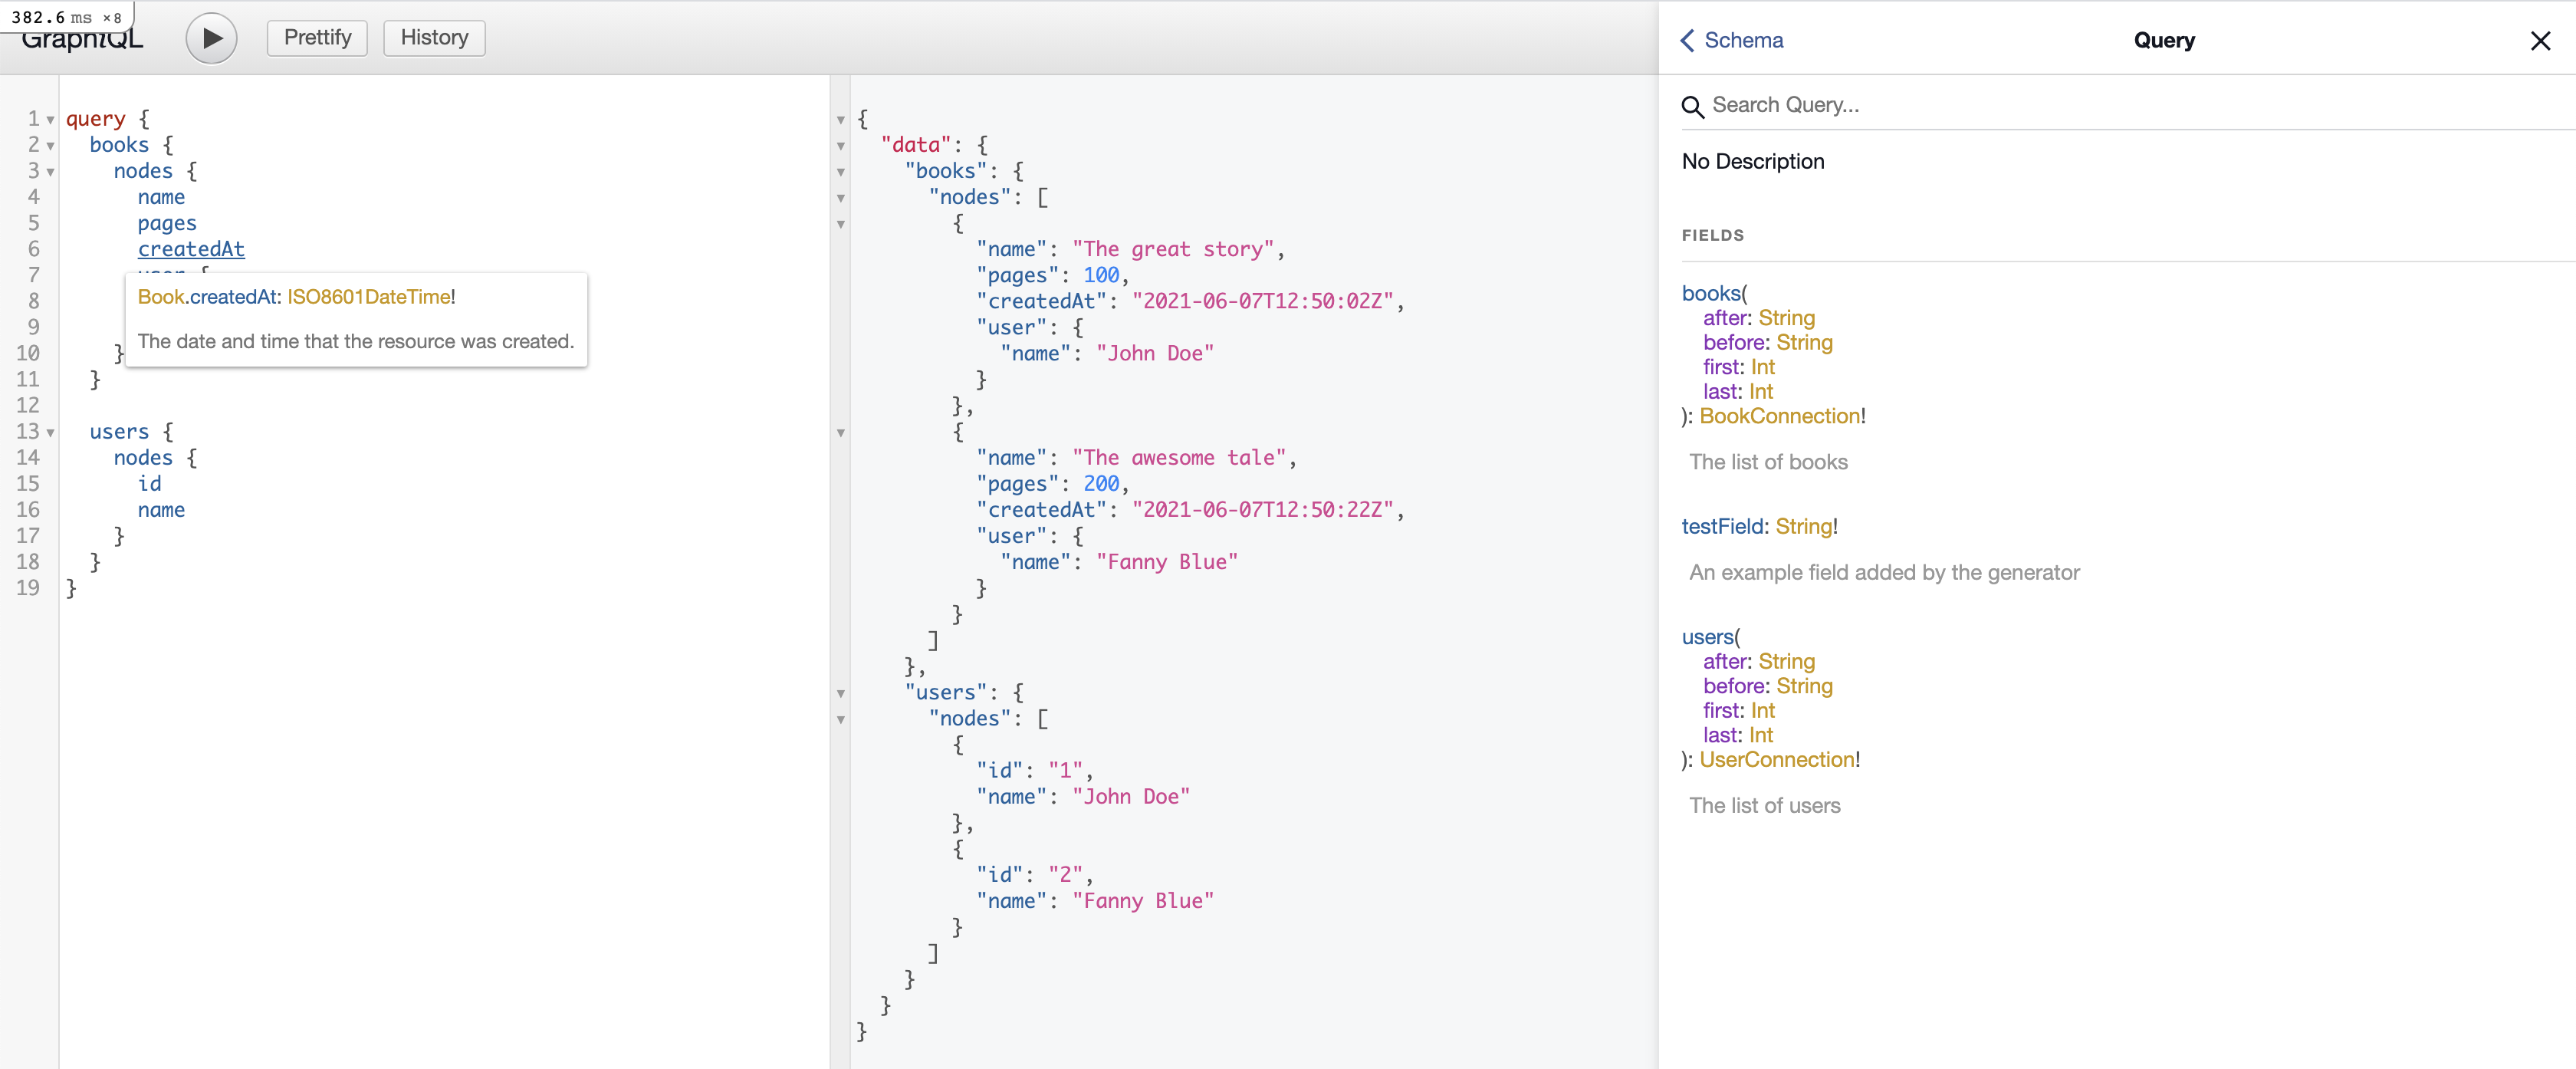
Task: Fold the users block at line 13
Action: point(50,433)
